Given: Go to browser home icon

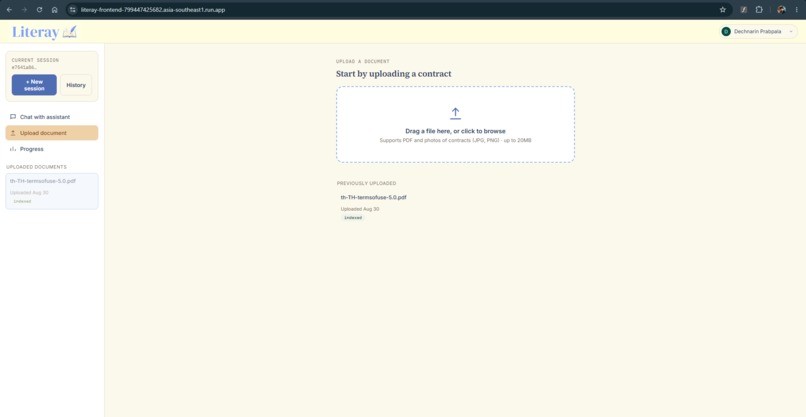Looking at the screenshot, I should coord(54,10).
